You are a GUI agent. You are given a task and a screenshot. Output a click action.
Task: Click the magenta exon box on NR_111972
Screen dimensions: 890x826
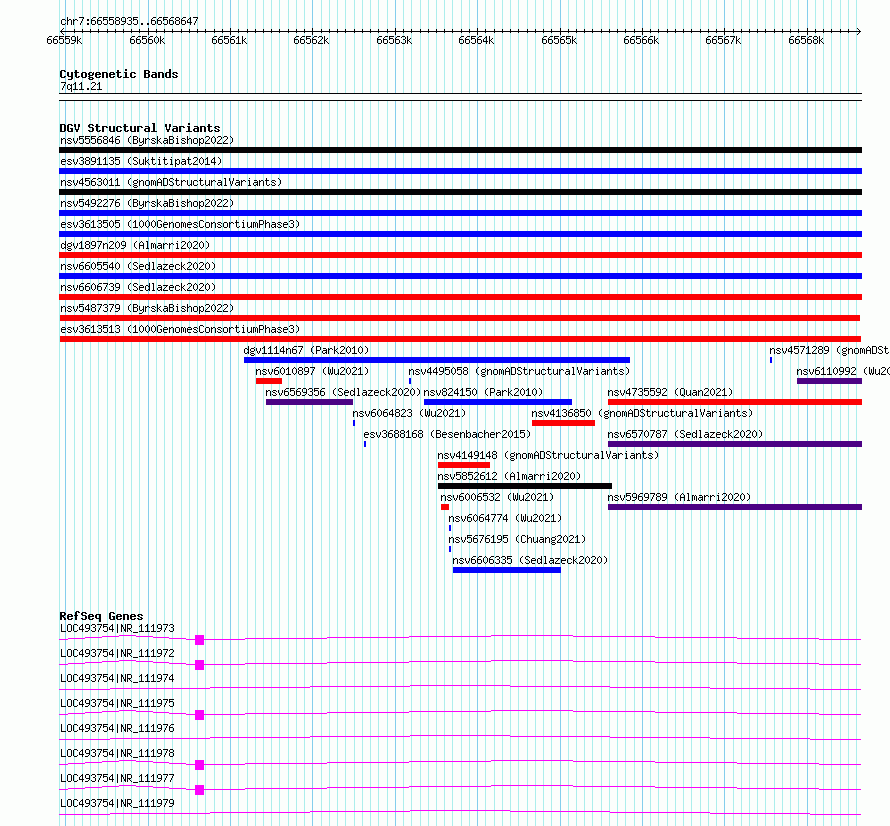[x=199, y=665]
